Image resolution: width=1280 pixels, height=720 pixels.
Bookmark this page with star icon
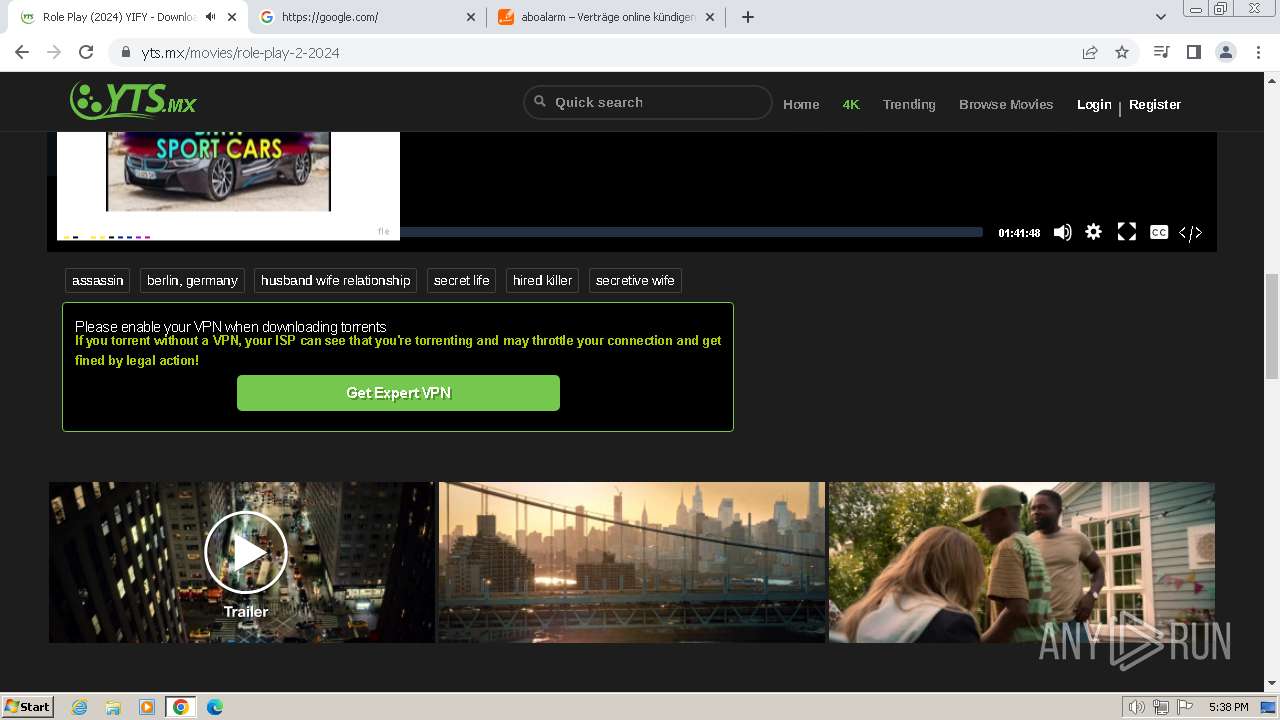(1122, 52)
